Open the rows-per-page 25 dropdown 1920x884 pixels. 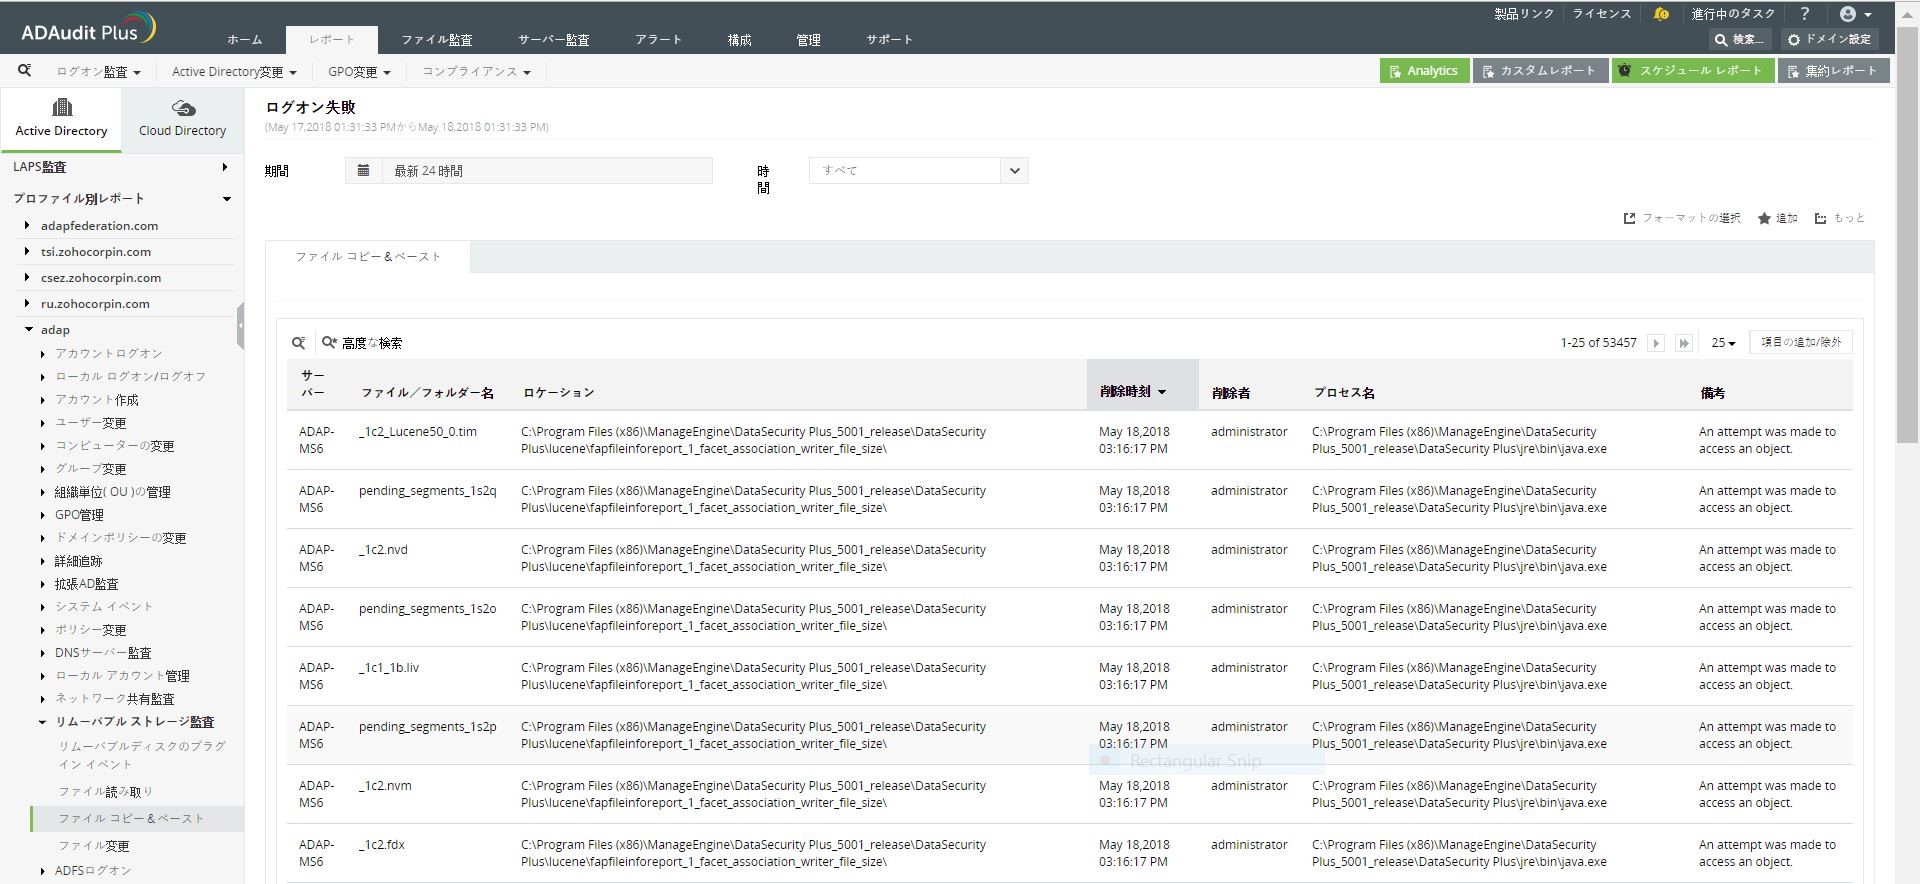point(1723,343)
